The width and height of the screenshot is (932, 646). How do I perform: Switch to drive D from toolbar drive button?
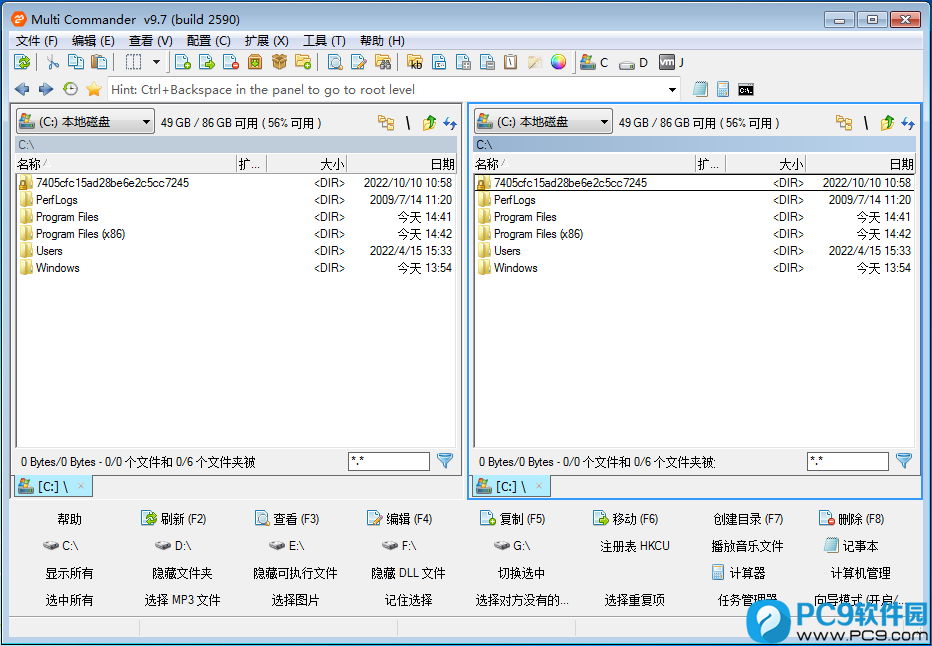[633, 62]
